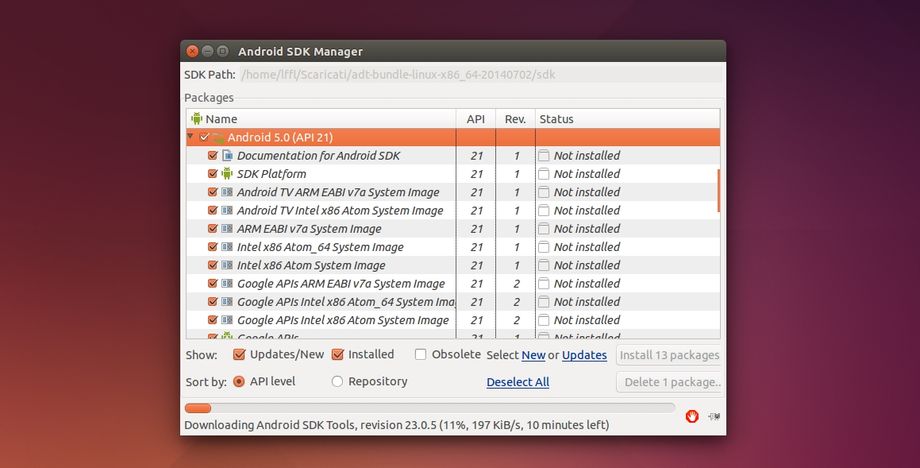Uncheck the SDK Platform package checkbox
Screen dimensions: 920x468
click(x=212, y=174)
